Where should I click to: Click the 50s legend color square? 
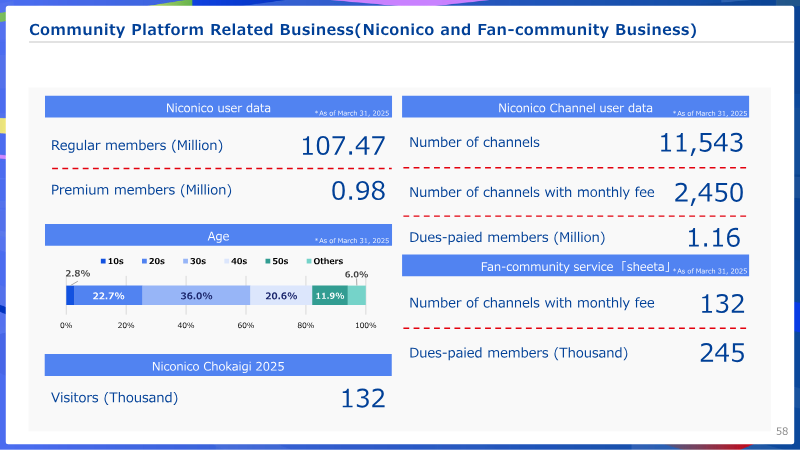[268, 261]
